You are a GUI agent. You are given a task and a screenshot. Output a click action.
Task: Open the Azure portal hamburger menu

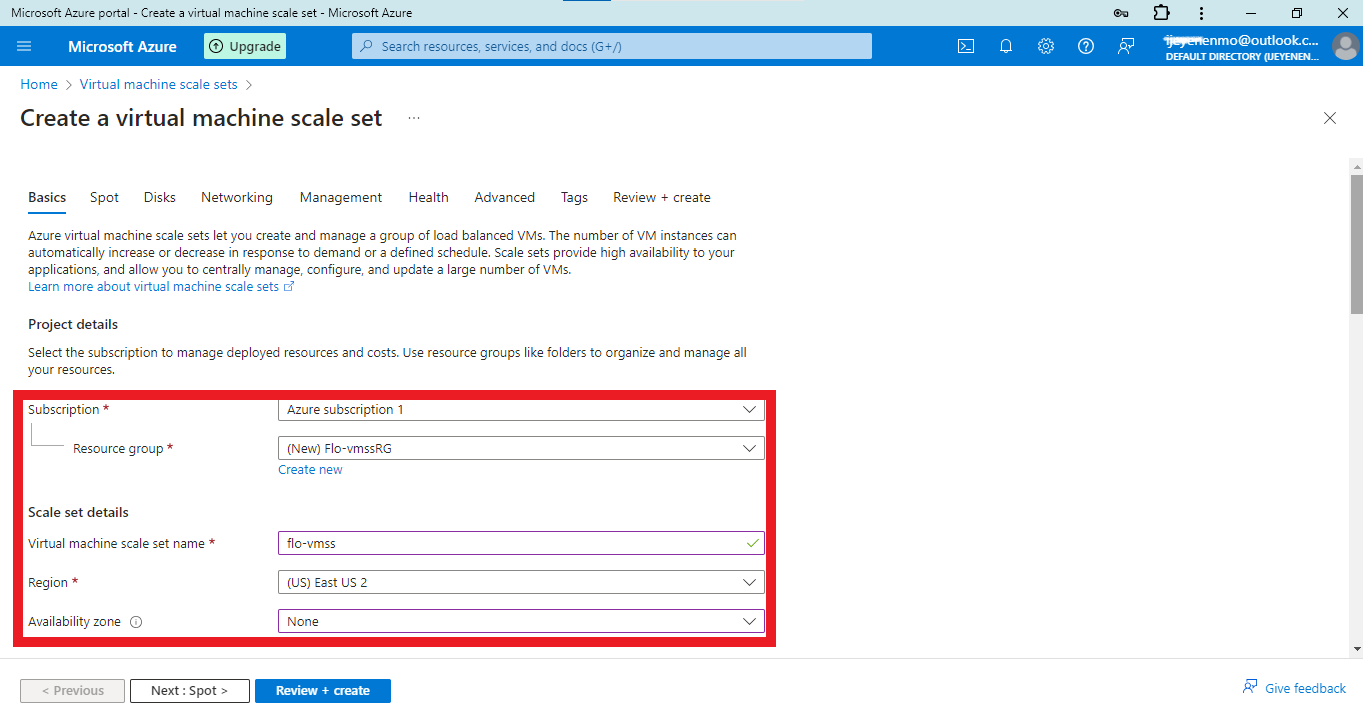(x=25, y=46)
